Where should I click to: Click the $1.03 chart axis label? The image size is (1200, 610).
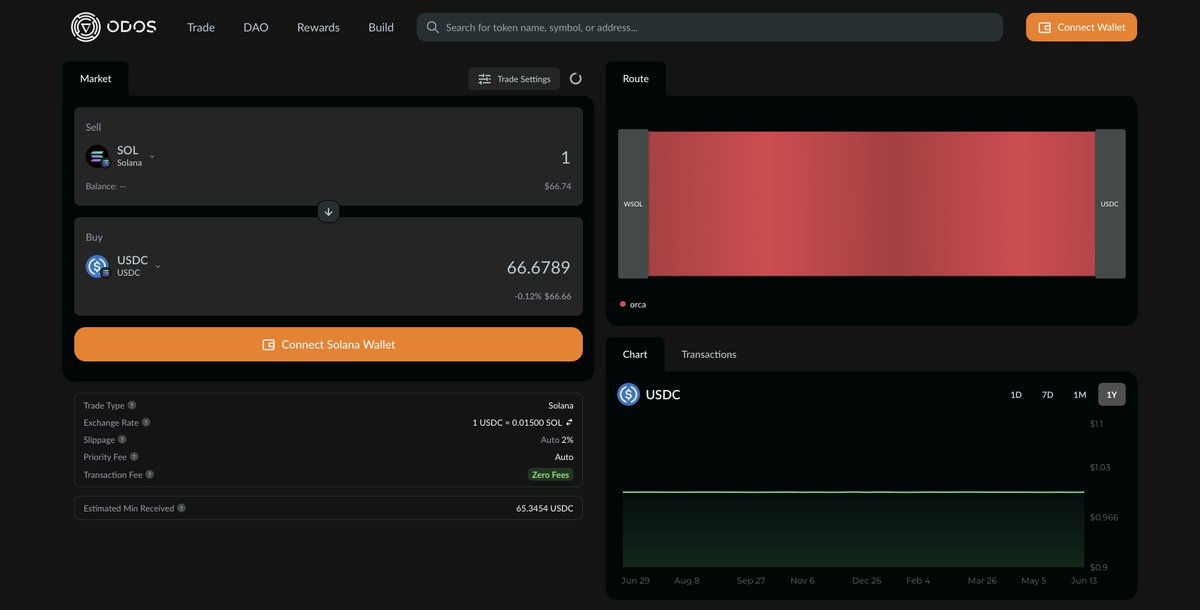click(x=1101, y=467)
